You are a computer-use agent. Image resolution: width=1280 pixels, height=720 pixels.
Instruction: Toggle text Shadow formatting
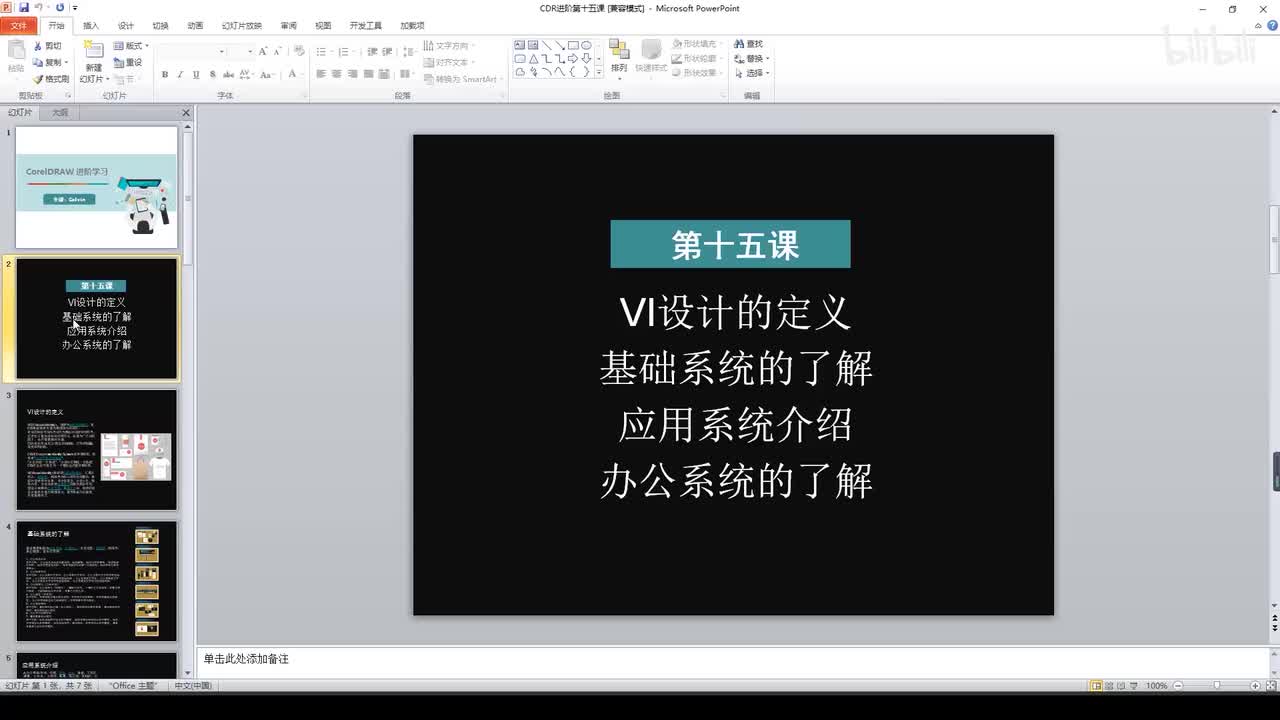(x=213, y=74)
